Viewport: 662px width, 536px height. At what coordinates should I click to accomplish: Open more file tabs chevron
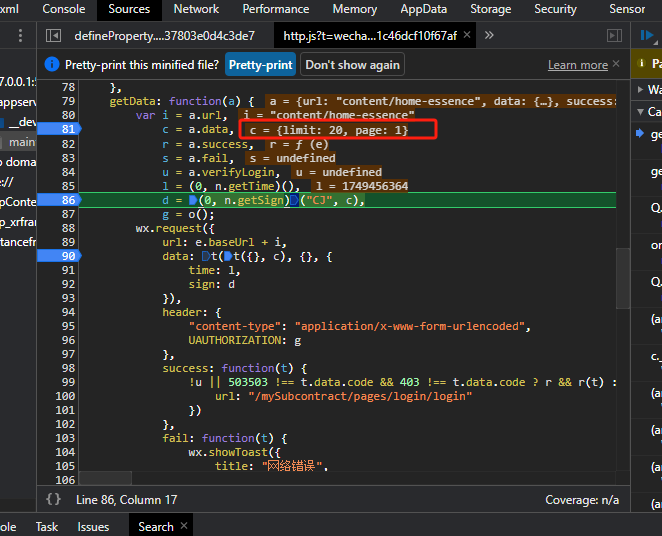pos(489,35)
